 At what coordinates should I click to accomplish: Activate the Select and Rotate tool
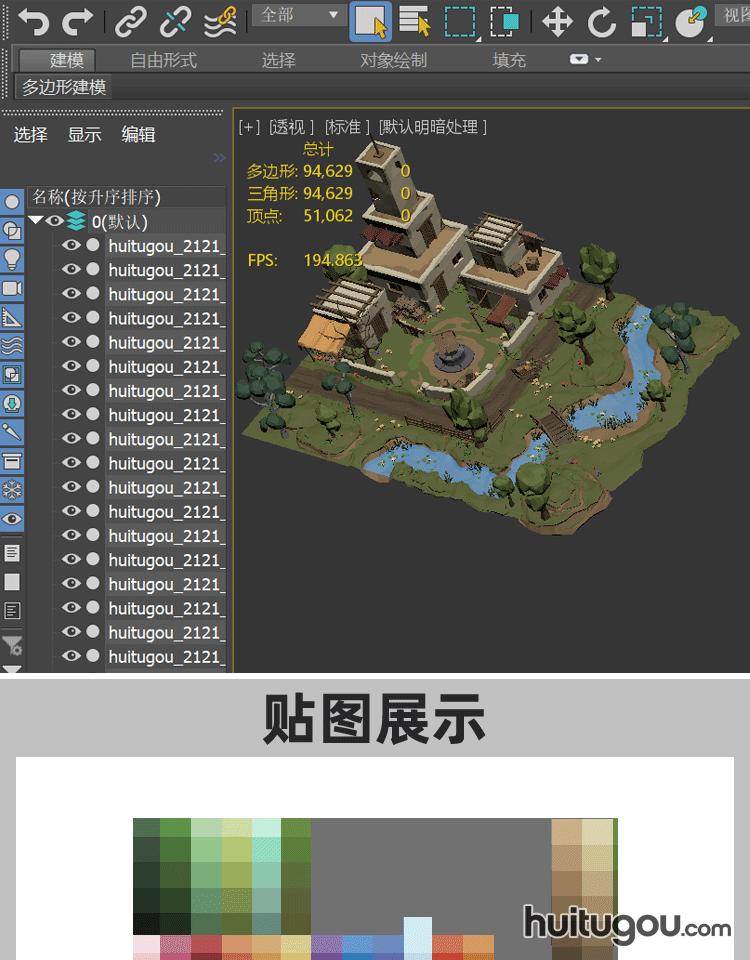601,20
